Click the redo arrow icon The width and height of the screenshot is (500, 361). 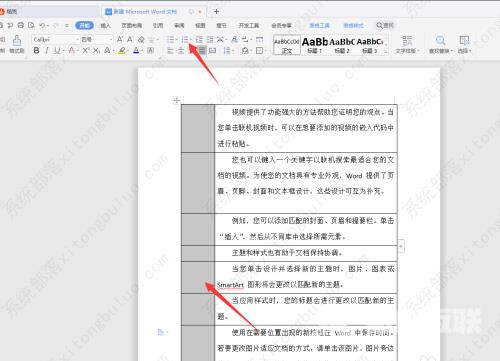56,25
